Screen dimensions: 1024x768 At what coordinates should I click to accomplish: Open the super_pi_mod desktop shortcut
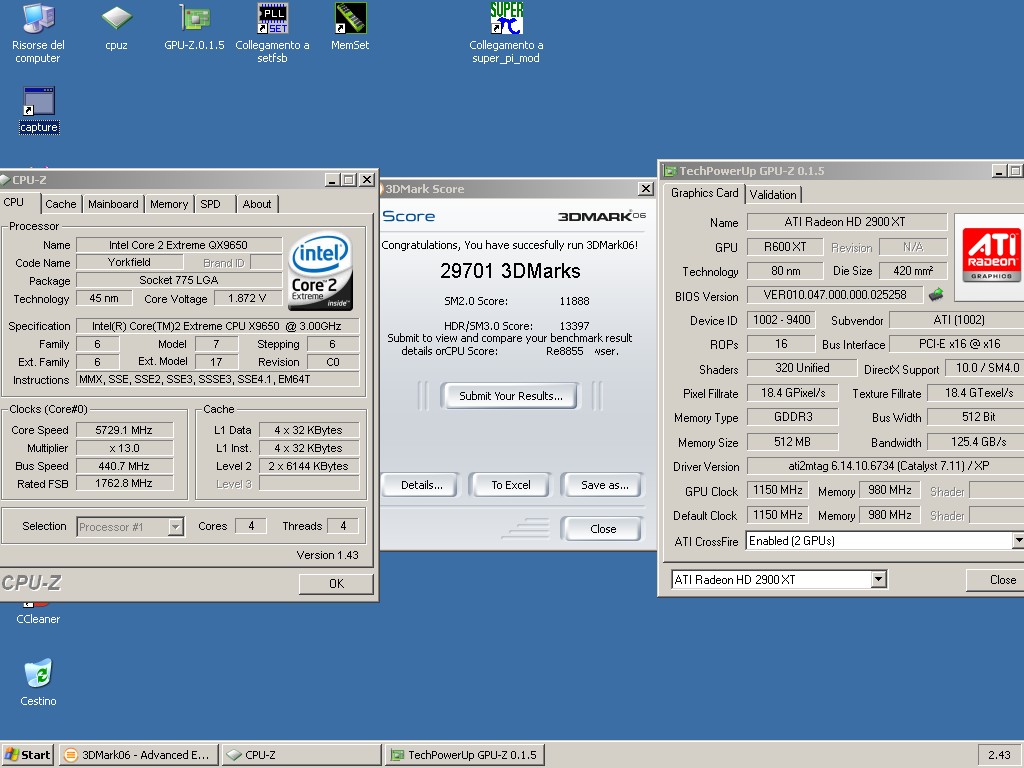click(x=506, y=33)
